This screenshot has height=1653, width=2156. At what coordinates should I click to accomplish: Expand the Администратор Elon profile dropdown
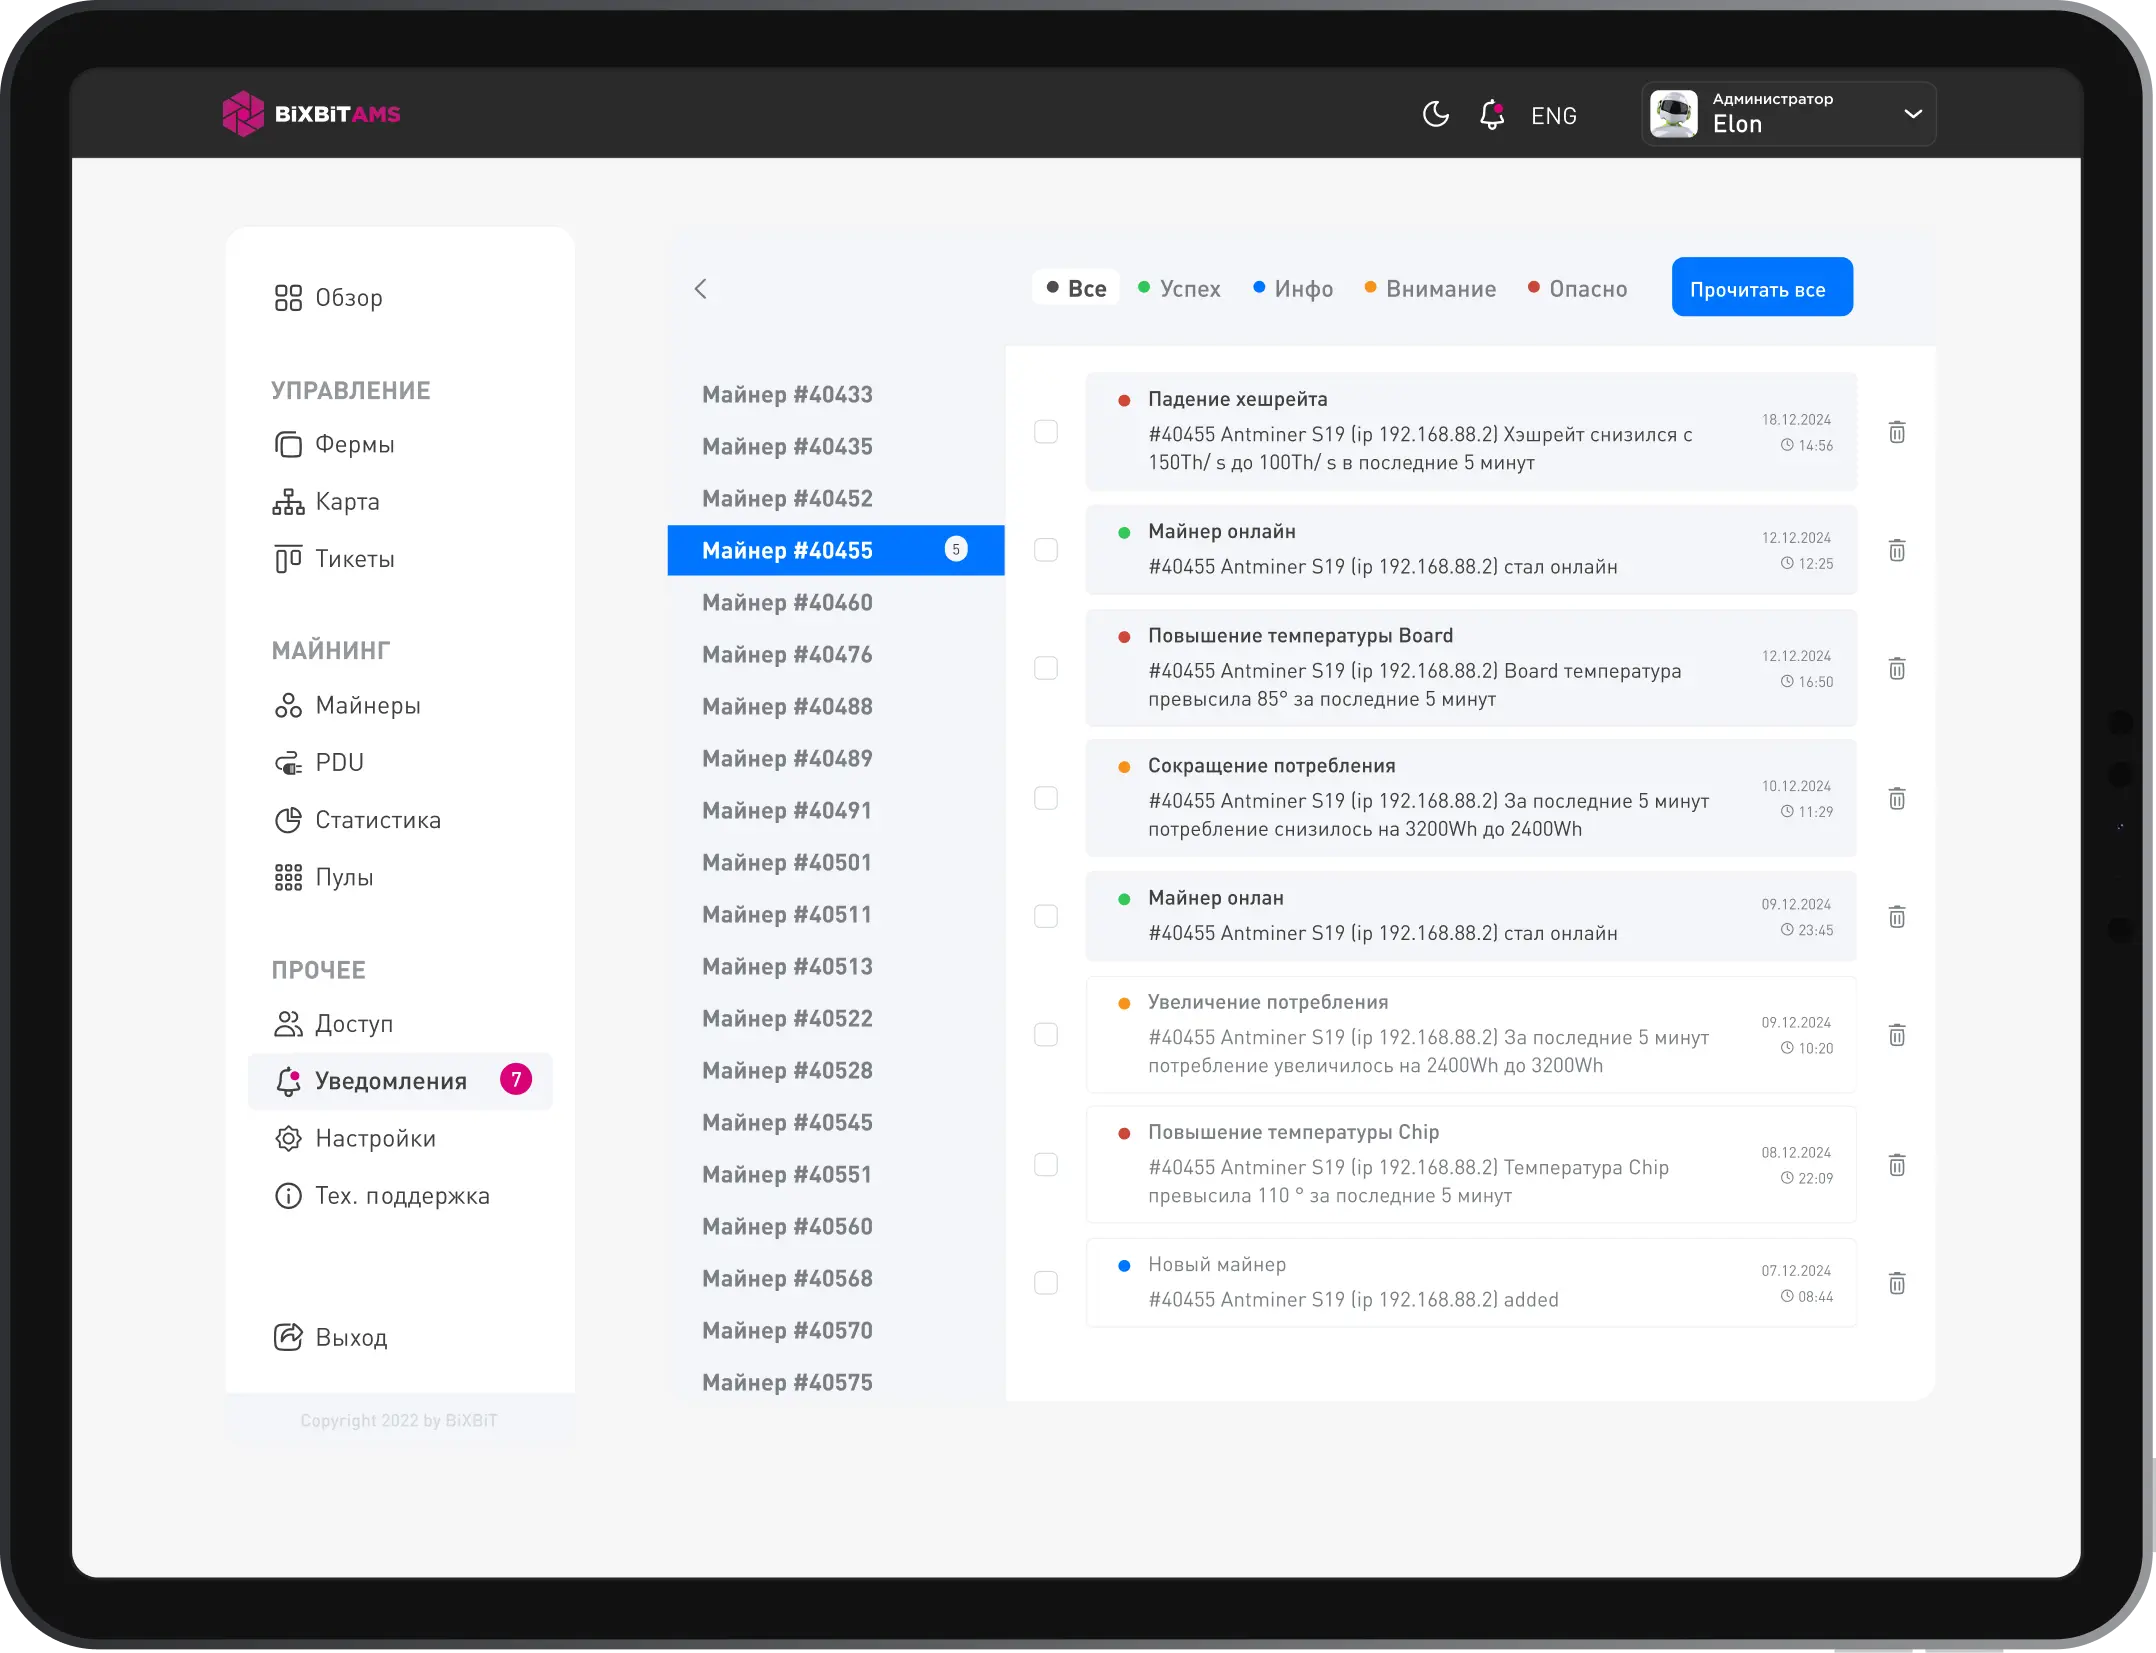click(x=1911, y=114)
